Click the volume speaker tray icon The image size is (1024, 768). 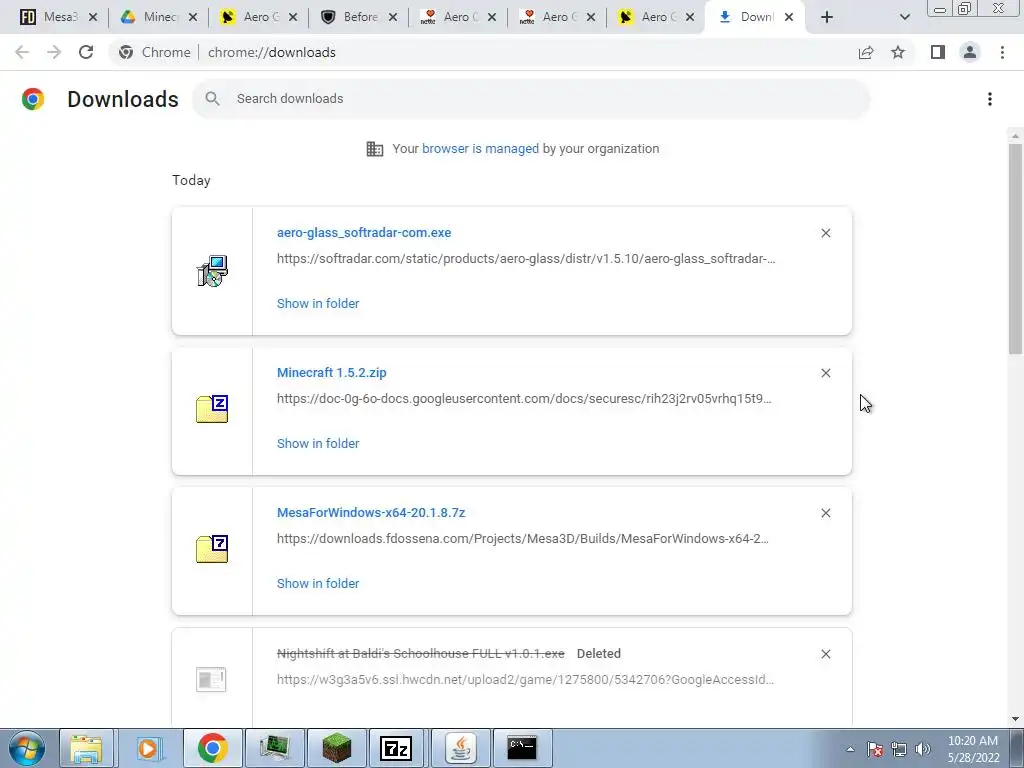923,749
